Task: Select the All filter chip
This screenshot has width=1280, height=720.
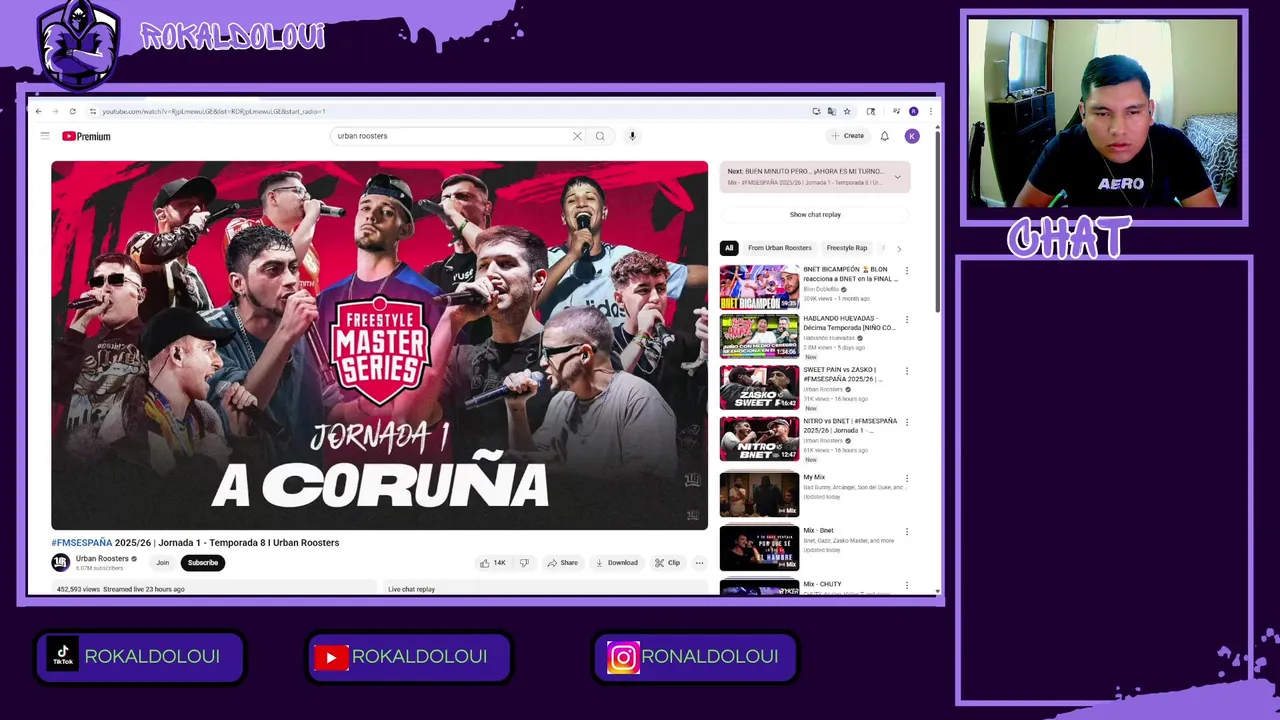Action: (729, 248)
